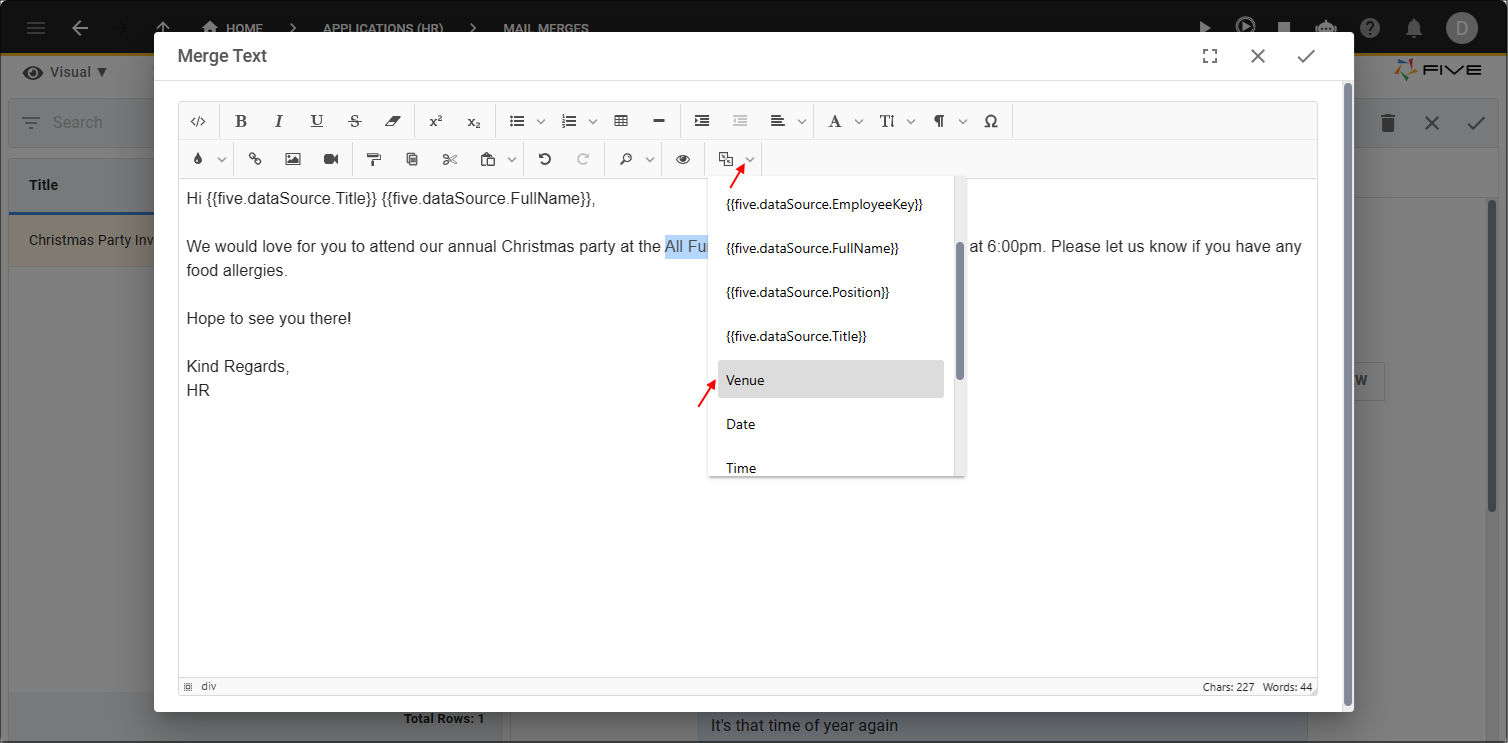Choose Venue from the field list
This screenshot has height=743, width=1508.
coord(831,380)
